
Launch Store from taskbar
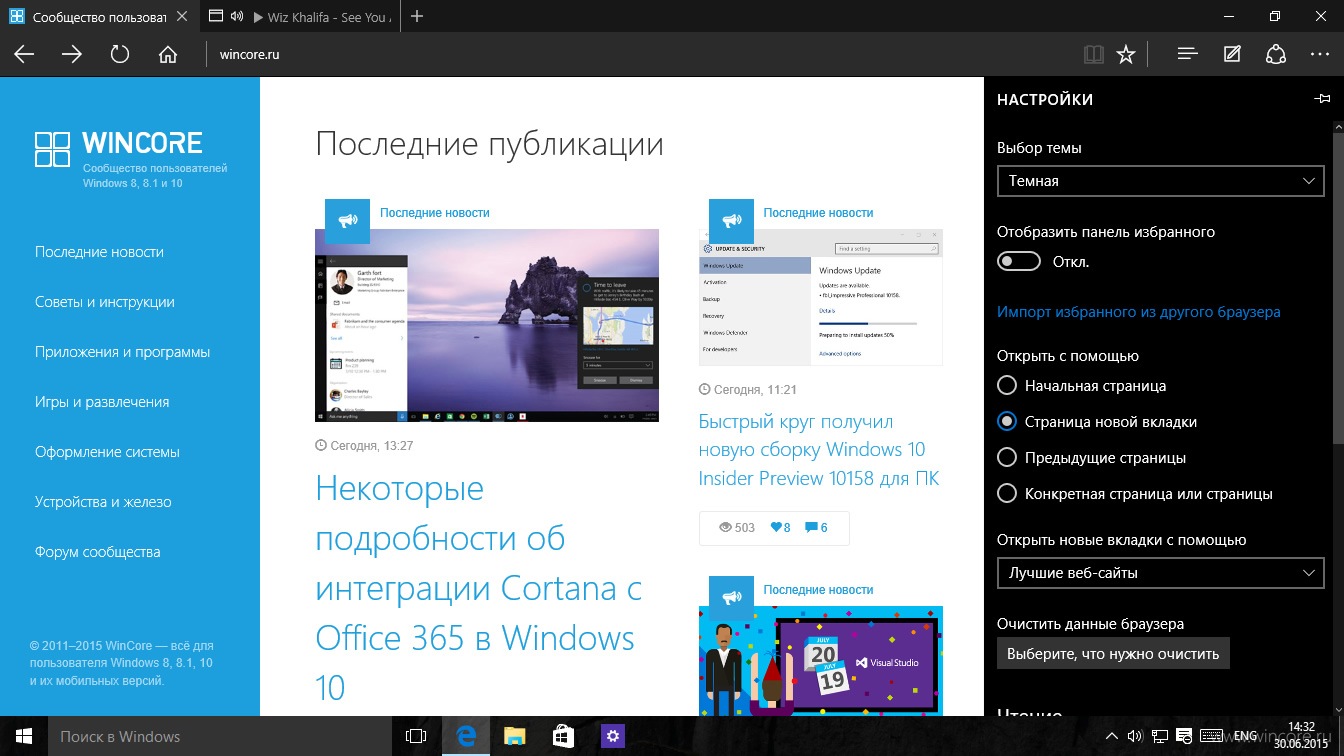(x=563, y=737)
